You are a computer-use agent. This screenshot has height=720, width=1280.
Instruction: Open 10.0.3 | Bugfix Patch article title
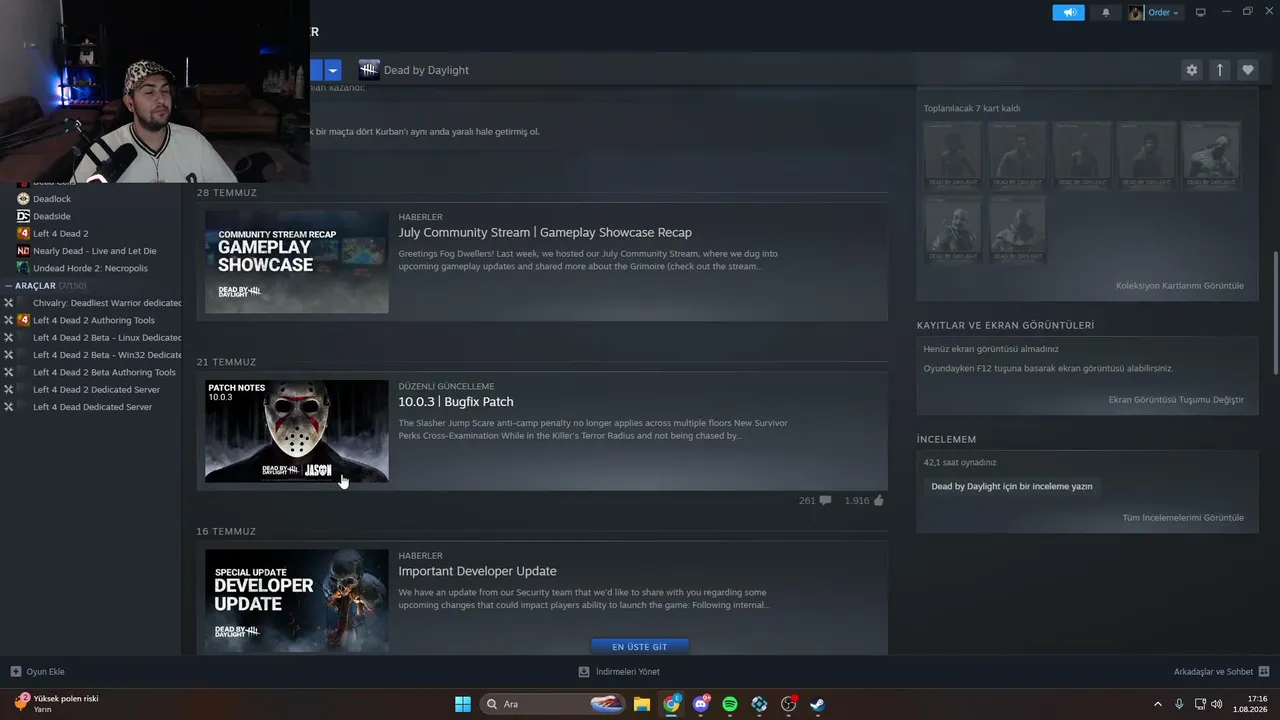(456, 402)
